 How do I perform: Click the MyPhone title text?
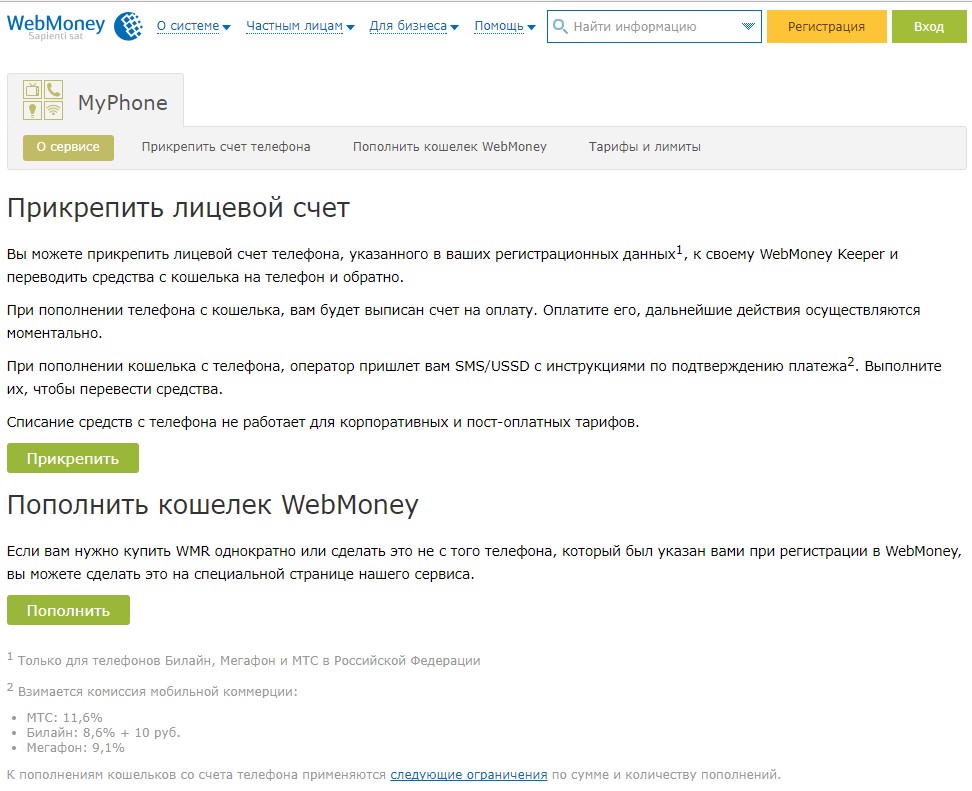pos(123,103)
